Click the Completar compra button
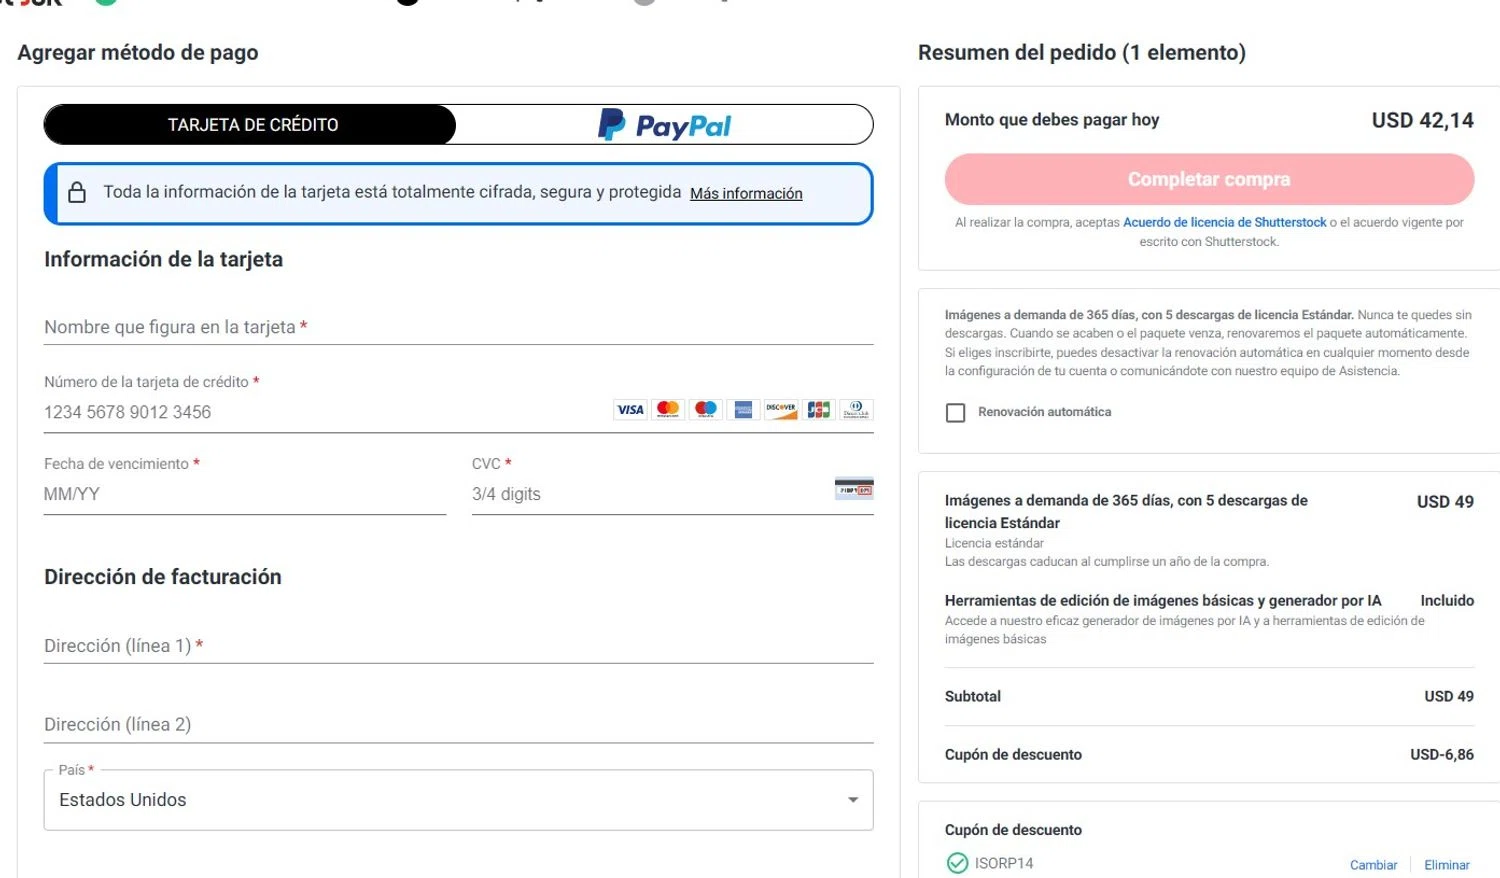This screenshot has width=1500, height=878. [x=1209, y=179]
